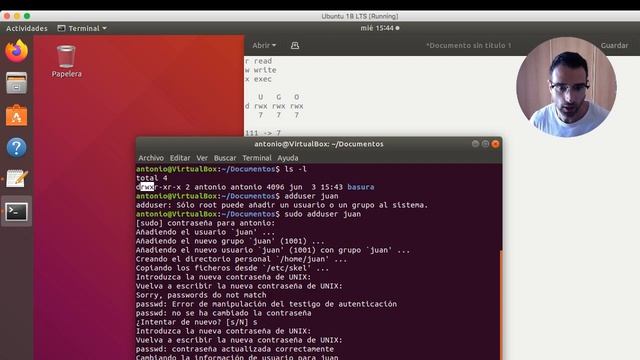Image resolution: width=640 pixels, height=360 pixels.
Task: Open the Editar menu in terminal
Action: tap(180, 158)
